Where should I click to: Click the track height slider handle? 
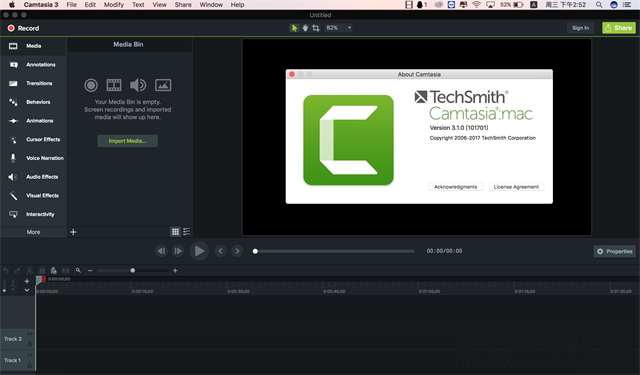(4, 291)
